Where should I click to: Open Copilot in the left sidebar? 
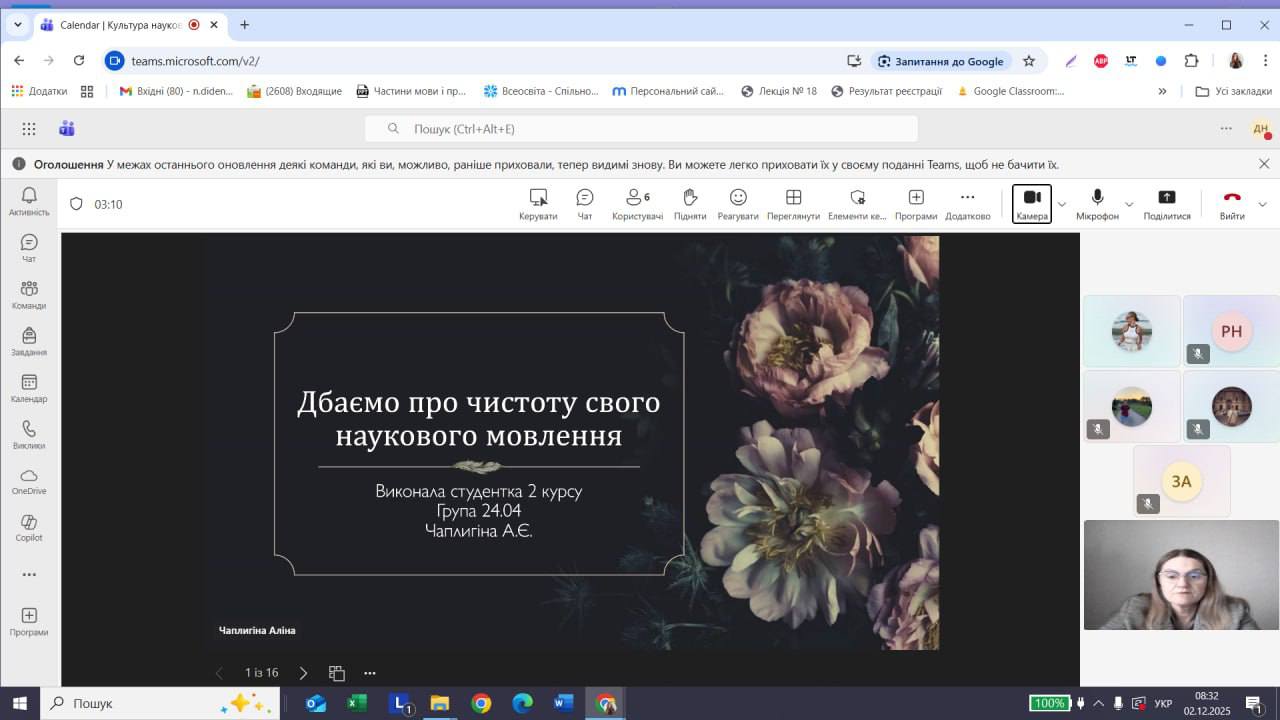[x=29, y=527]
